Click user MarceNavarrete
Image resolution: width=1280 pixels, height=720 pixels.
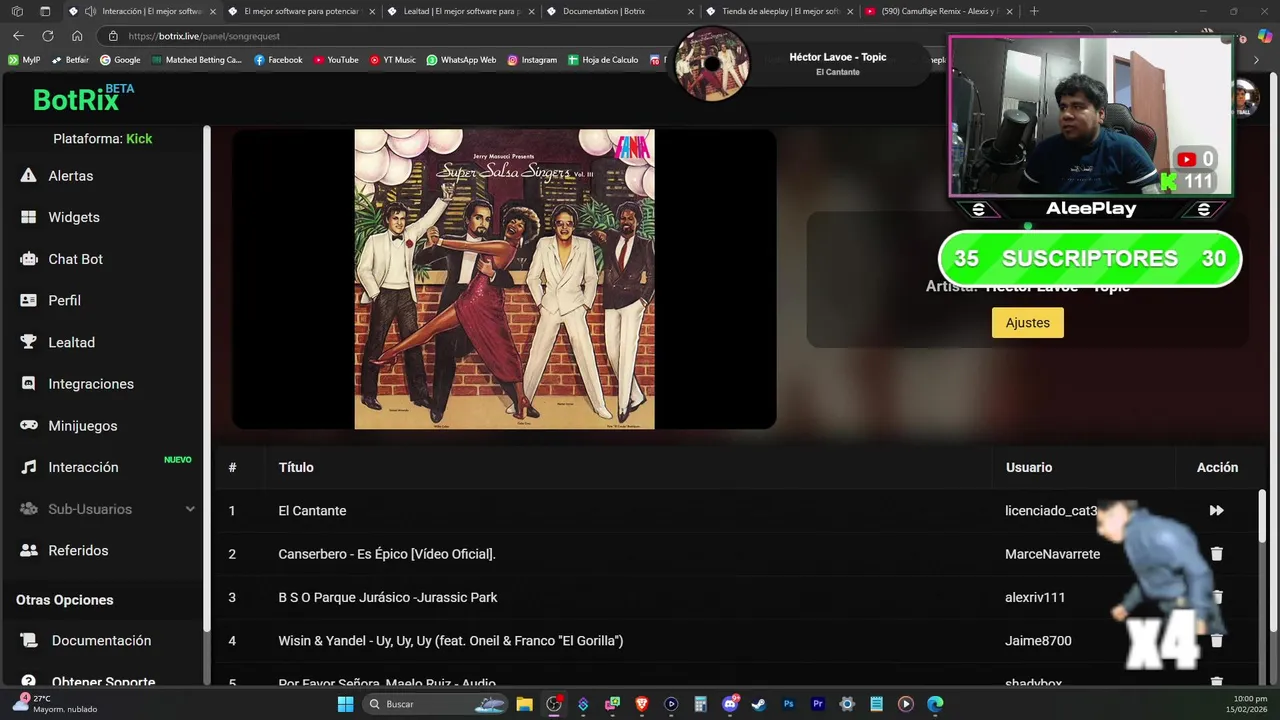coord(1052,554)
